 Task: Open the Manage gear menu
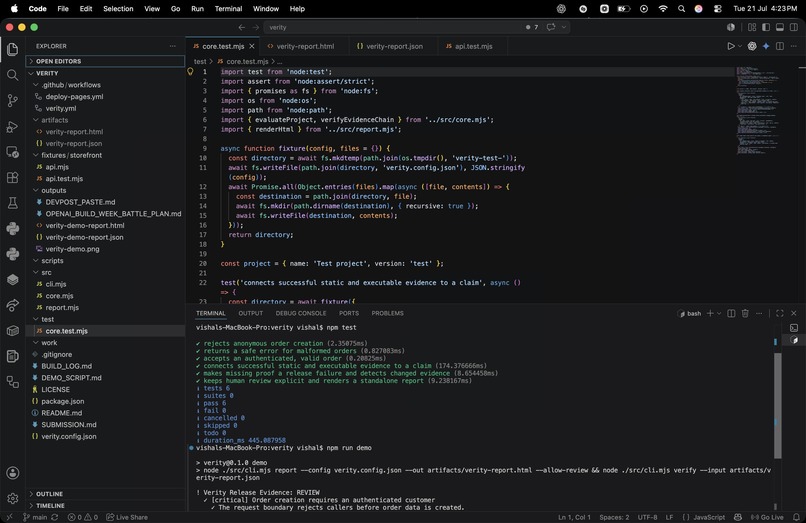[13, 498]
